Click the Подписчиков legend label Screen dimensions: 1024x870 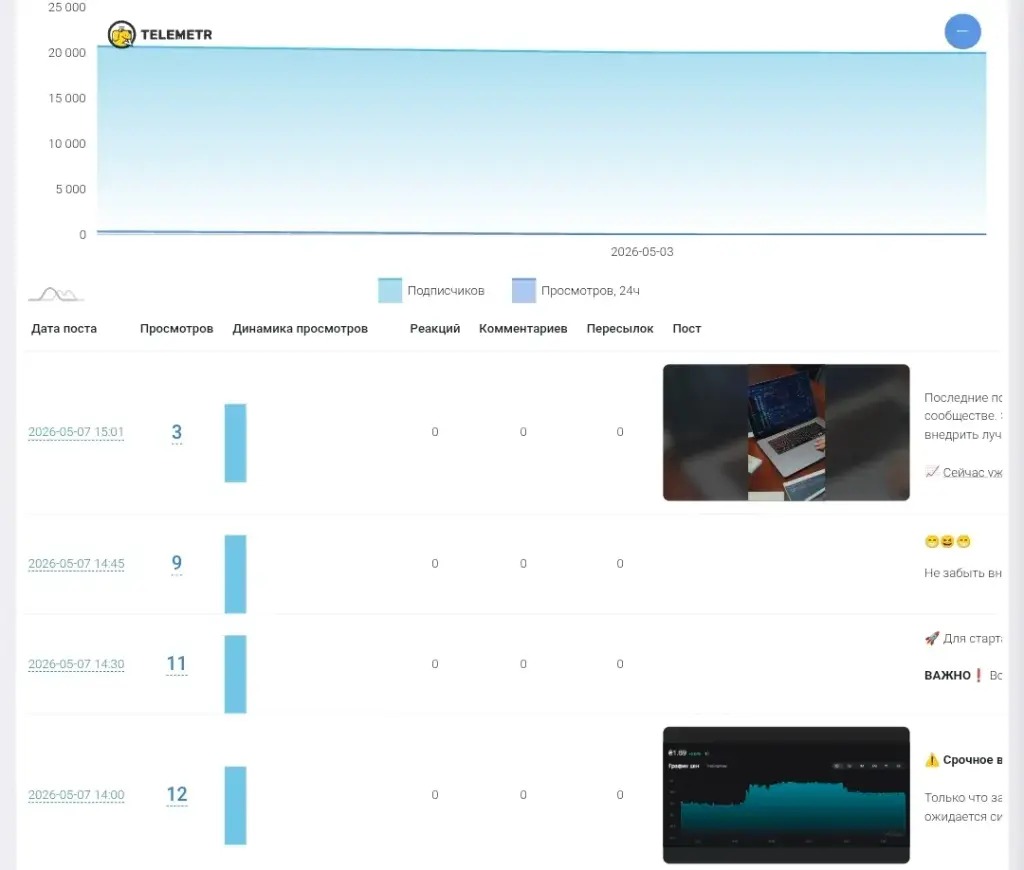click(x=446, y=291)
